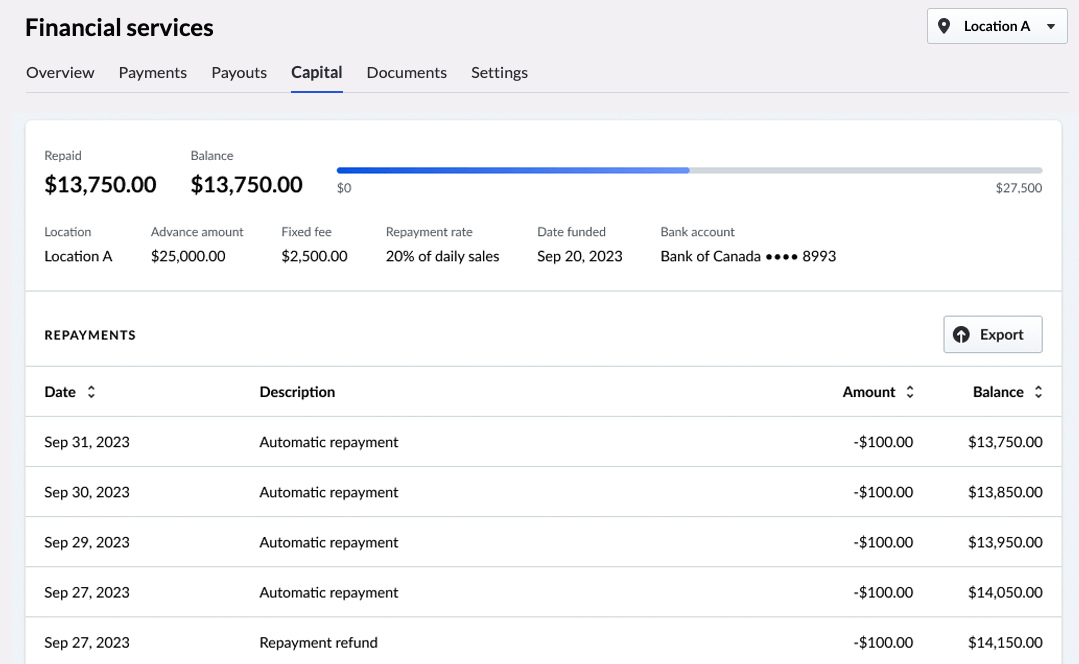Screen dimensions: 1079x664
Task: Sort by Date using sort arrows
Action: click(91, 392)
